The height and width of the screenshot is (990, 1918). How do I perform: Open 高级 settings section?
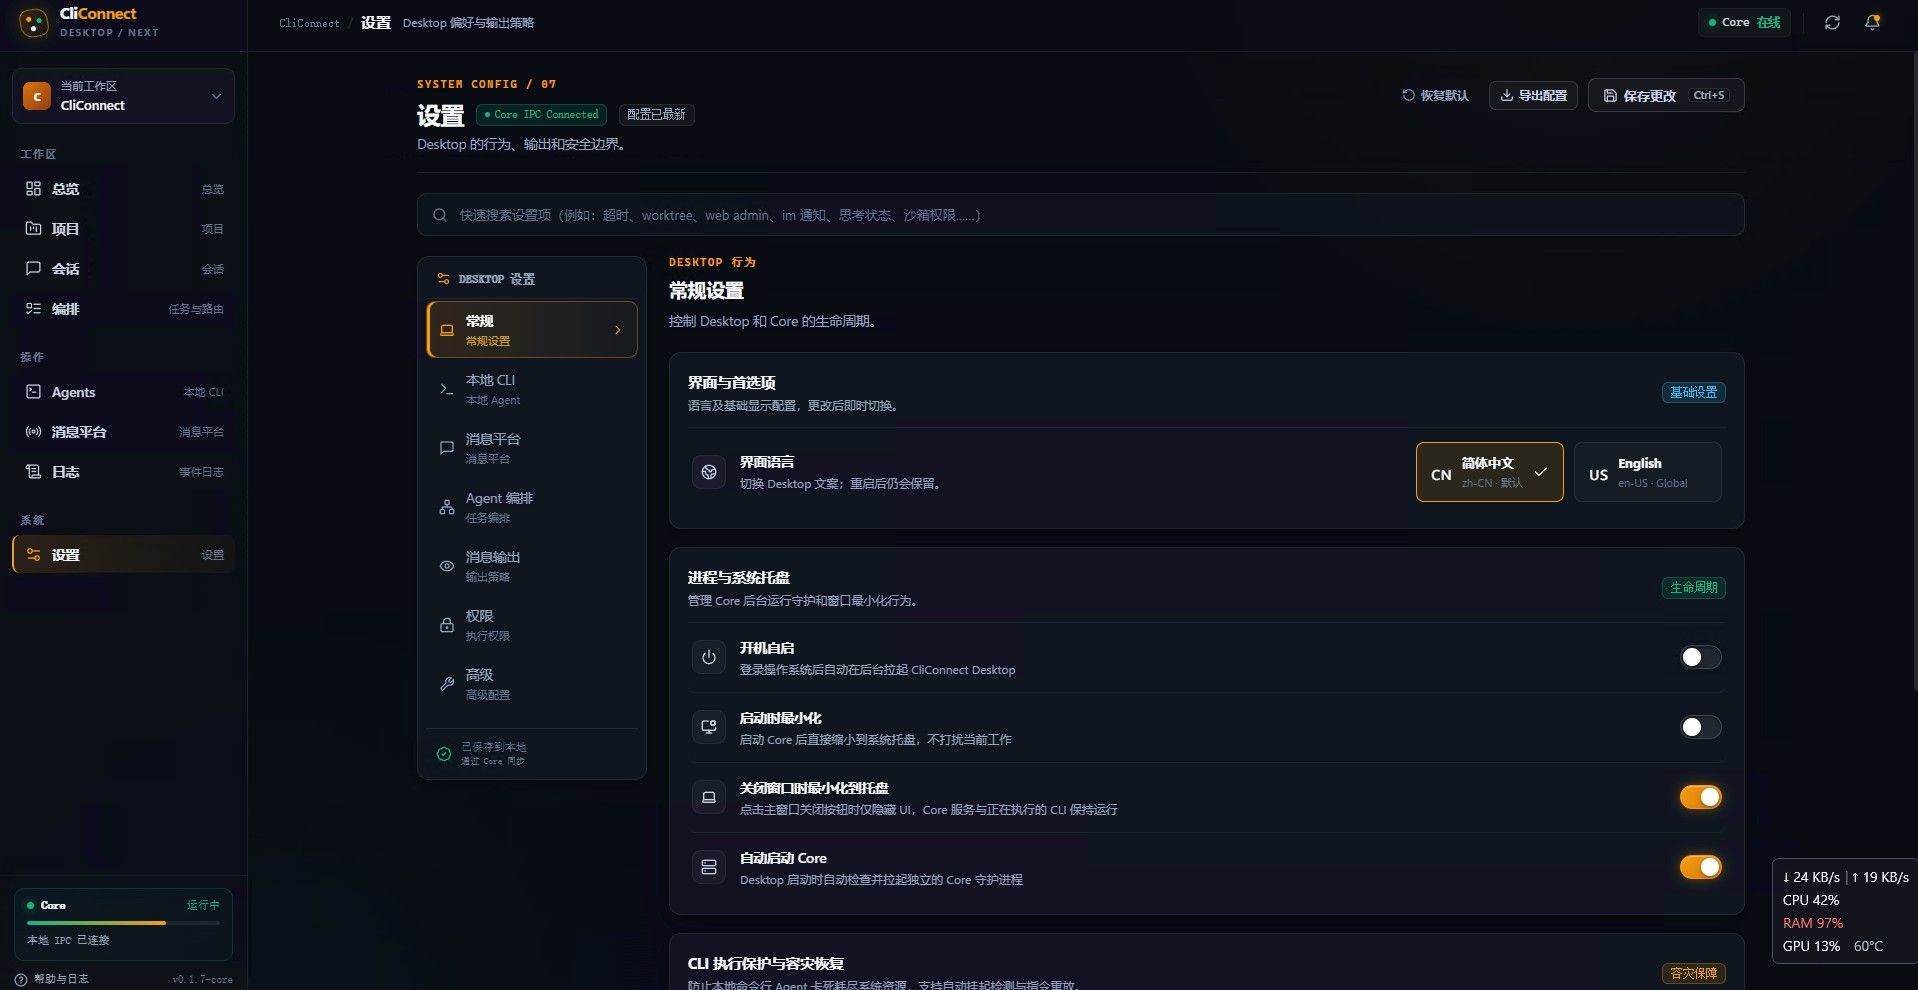(x=532, y=684)
